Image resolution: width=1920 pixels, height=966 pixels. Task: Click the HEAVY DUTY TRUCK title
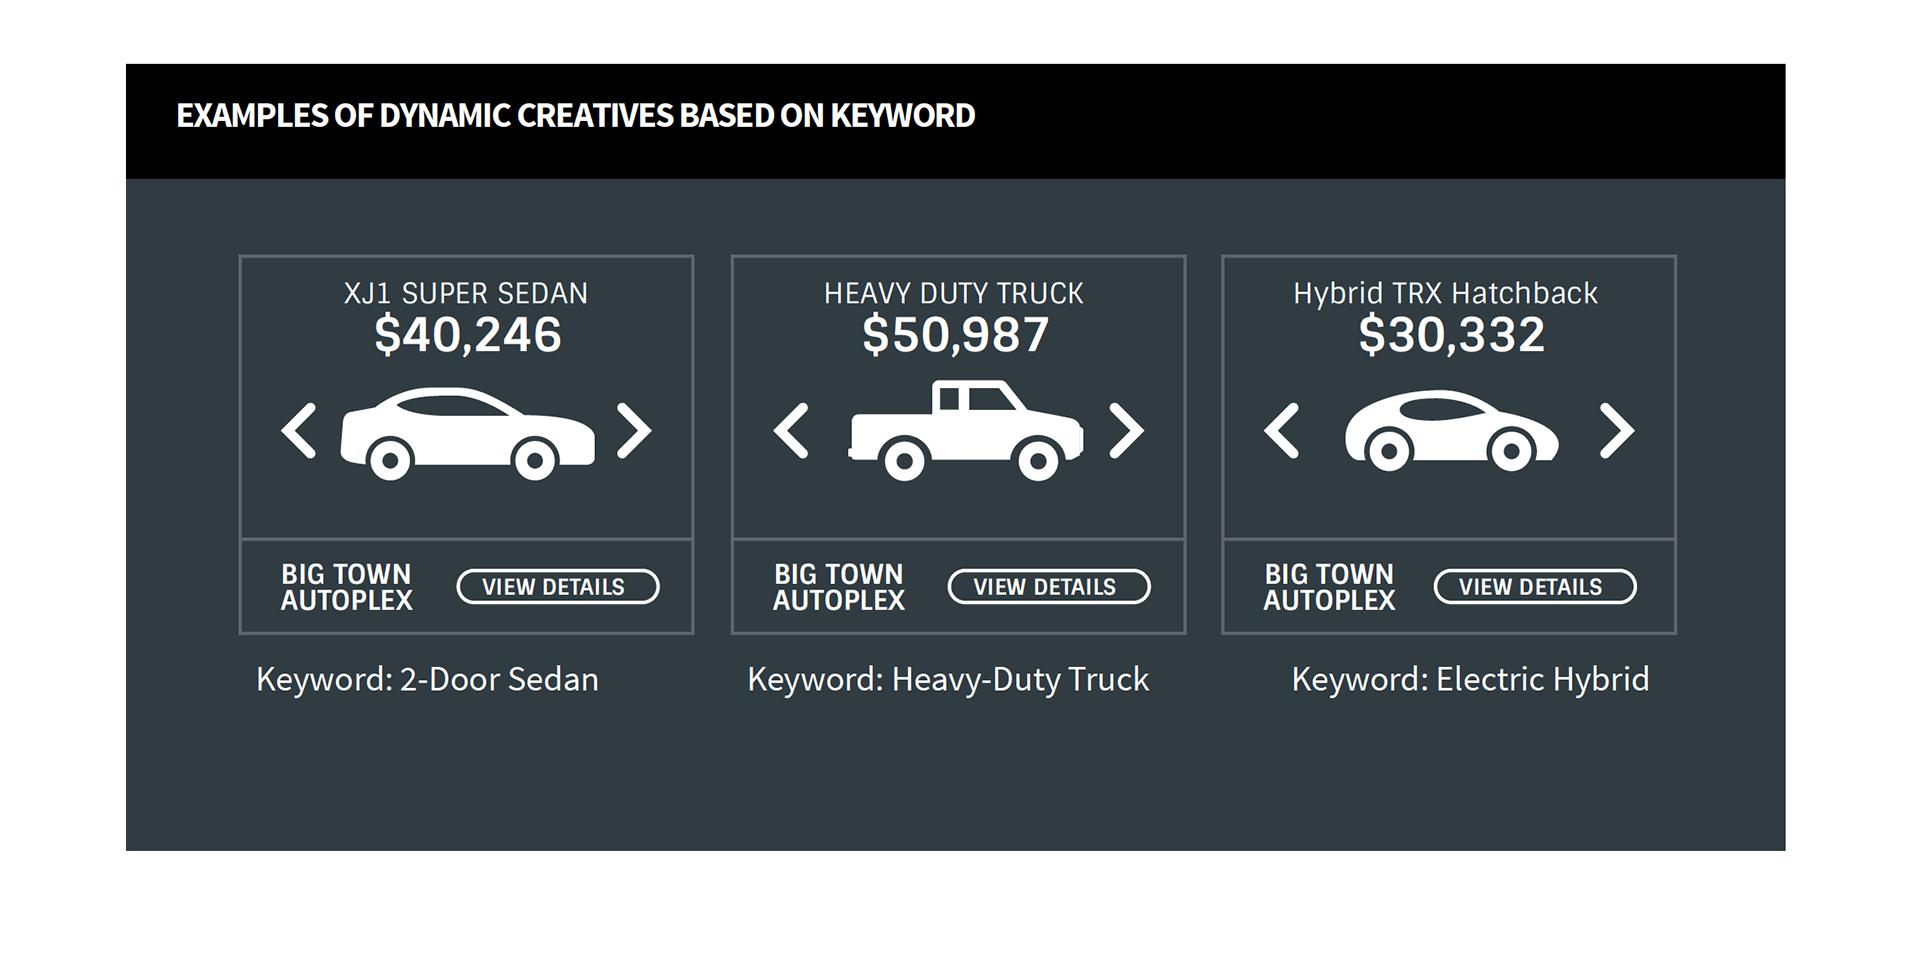pyautogui.click(x=954, y=293)
